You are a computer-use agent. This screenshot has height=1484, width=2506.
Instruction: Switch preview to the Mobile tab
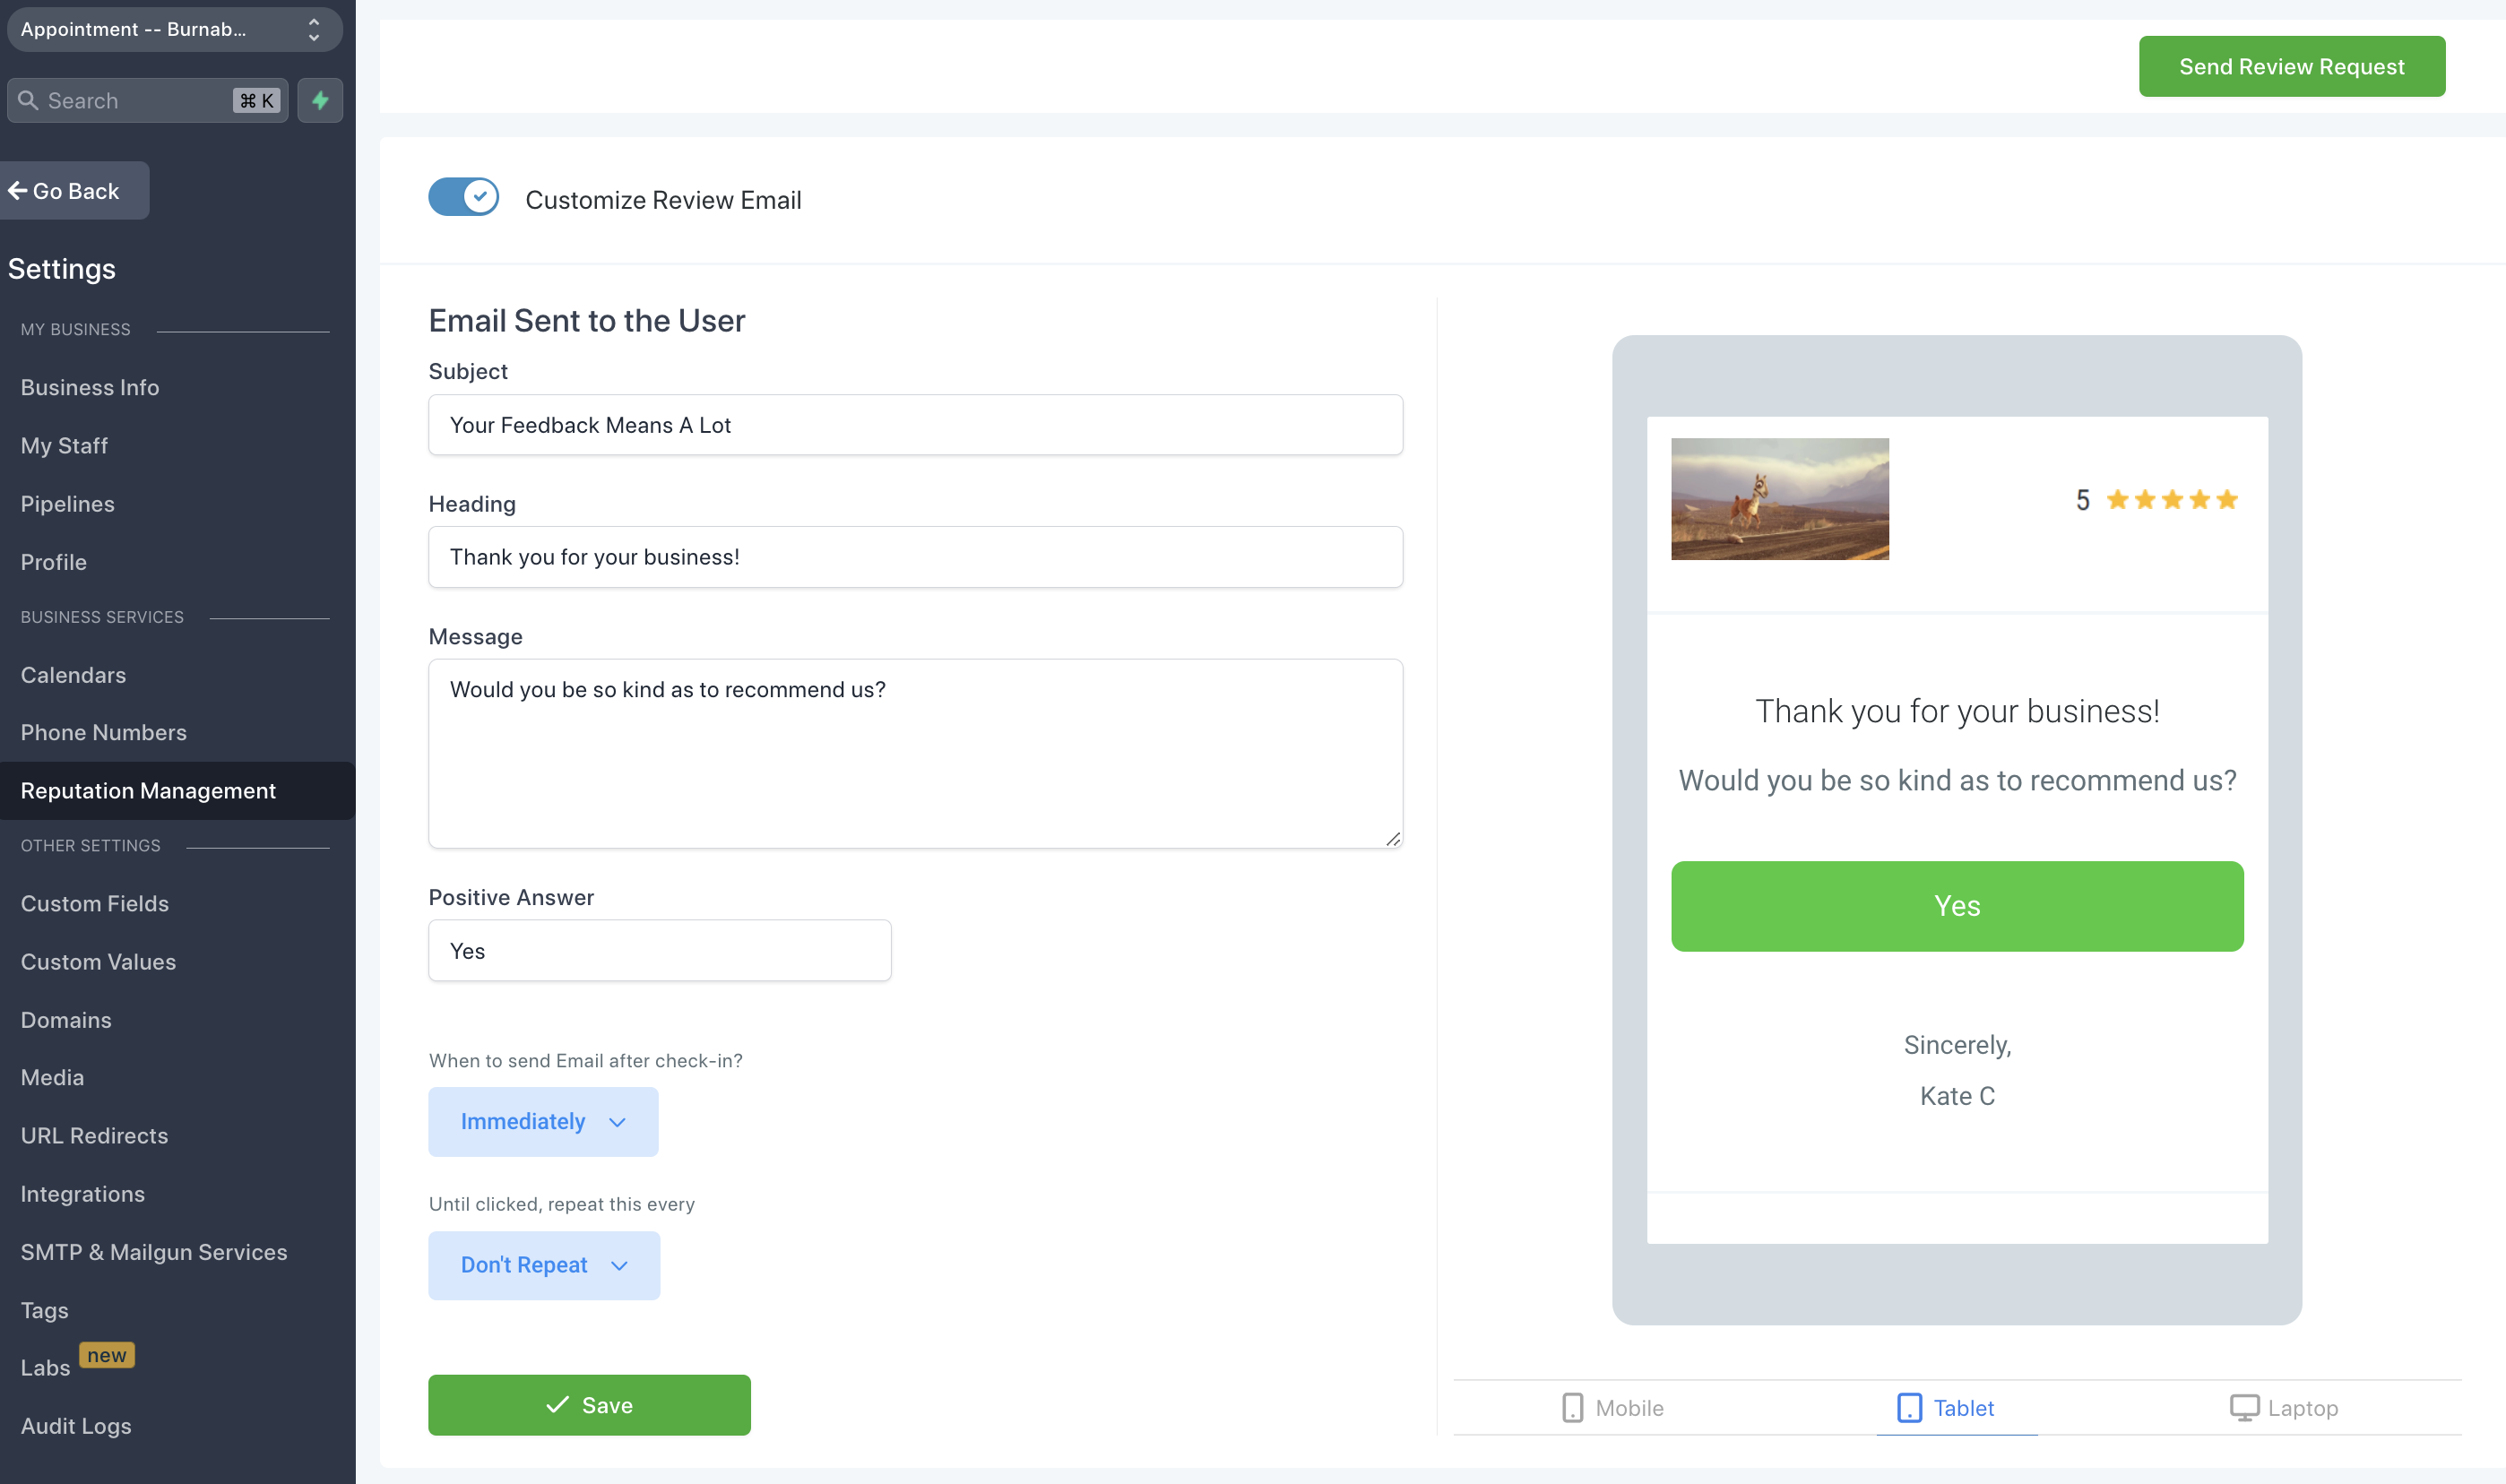[1614, 1407]
